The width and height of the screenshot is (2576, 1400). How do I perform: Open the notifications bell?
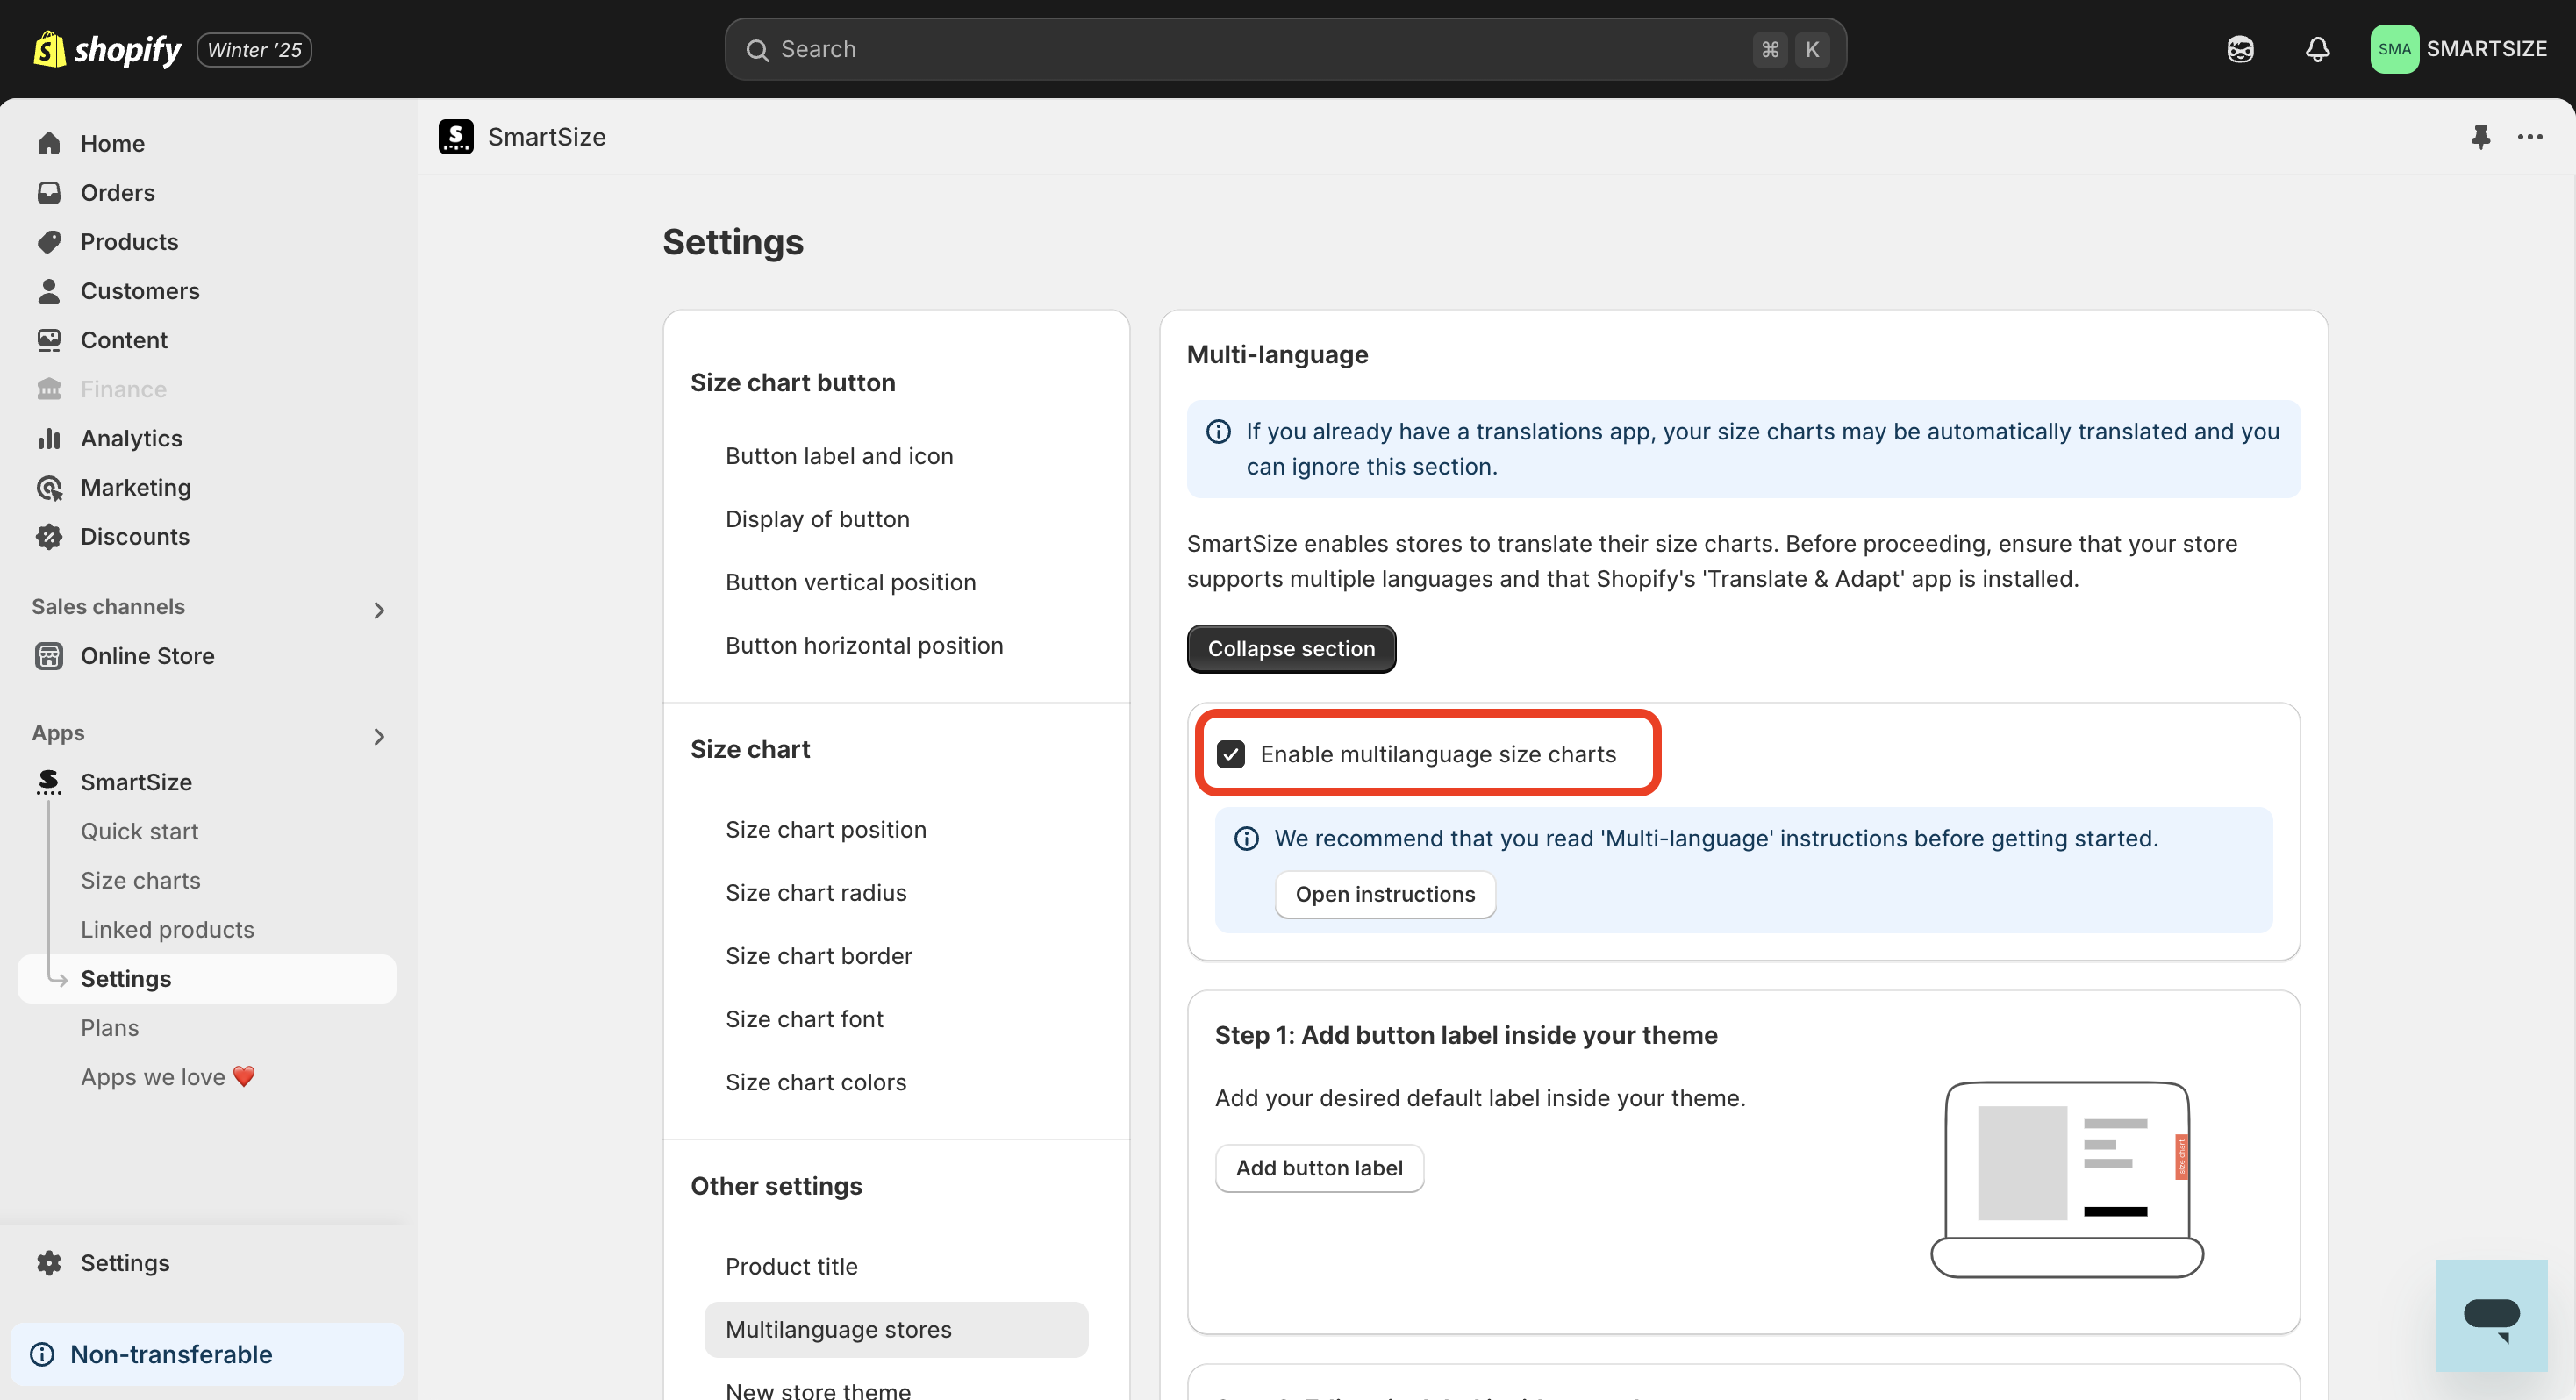(x=2317, y=49)
